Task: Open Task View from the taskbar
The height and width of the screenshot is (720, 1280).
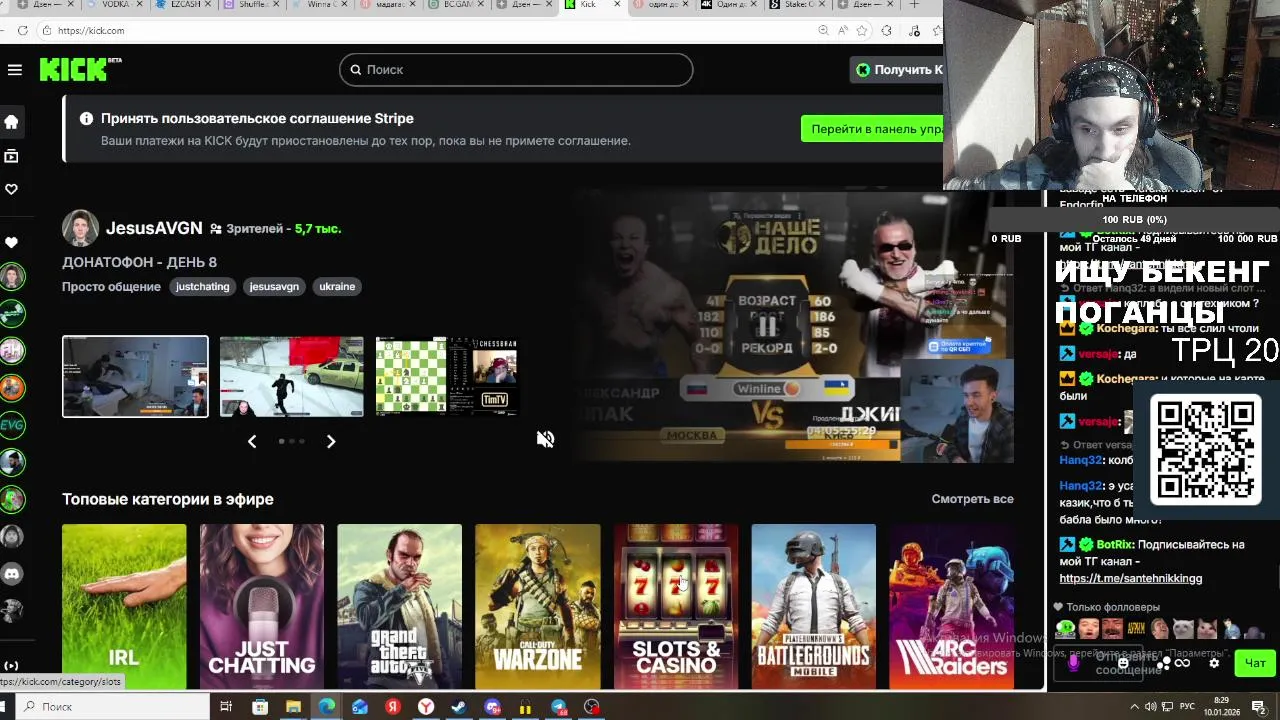Action: pos(226,707)
